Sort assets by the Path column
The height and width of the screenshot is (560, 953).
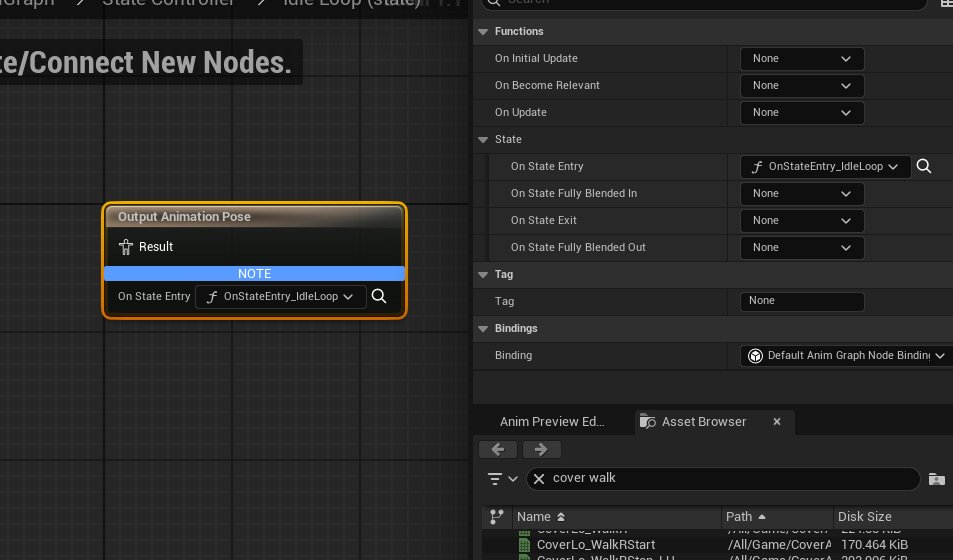777,516
